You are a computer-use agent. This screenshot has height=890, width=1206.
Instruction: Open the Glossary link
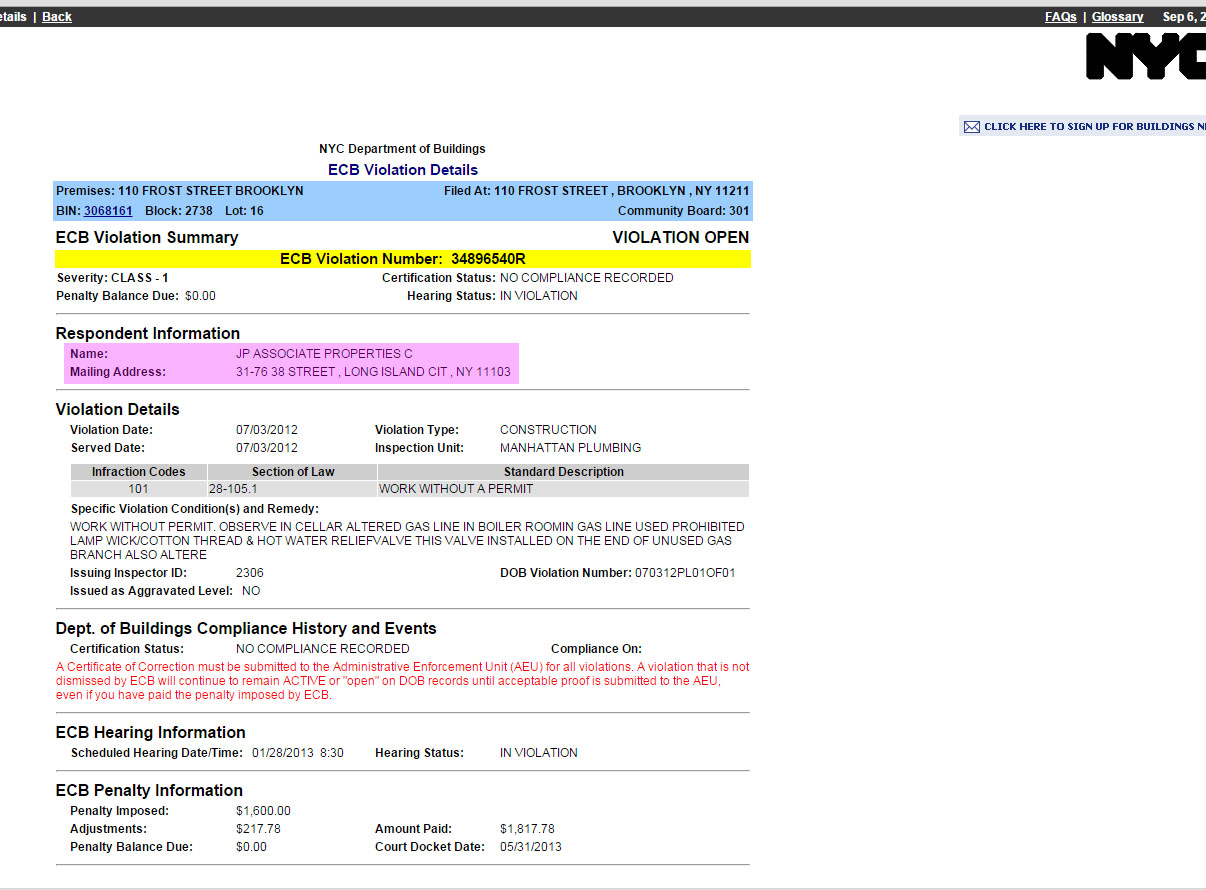coord(1117,17)
